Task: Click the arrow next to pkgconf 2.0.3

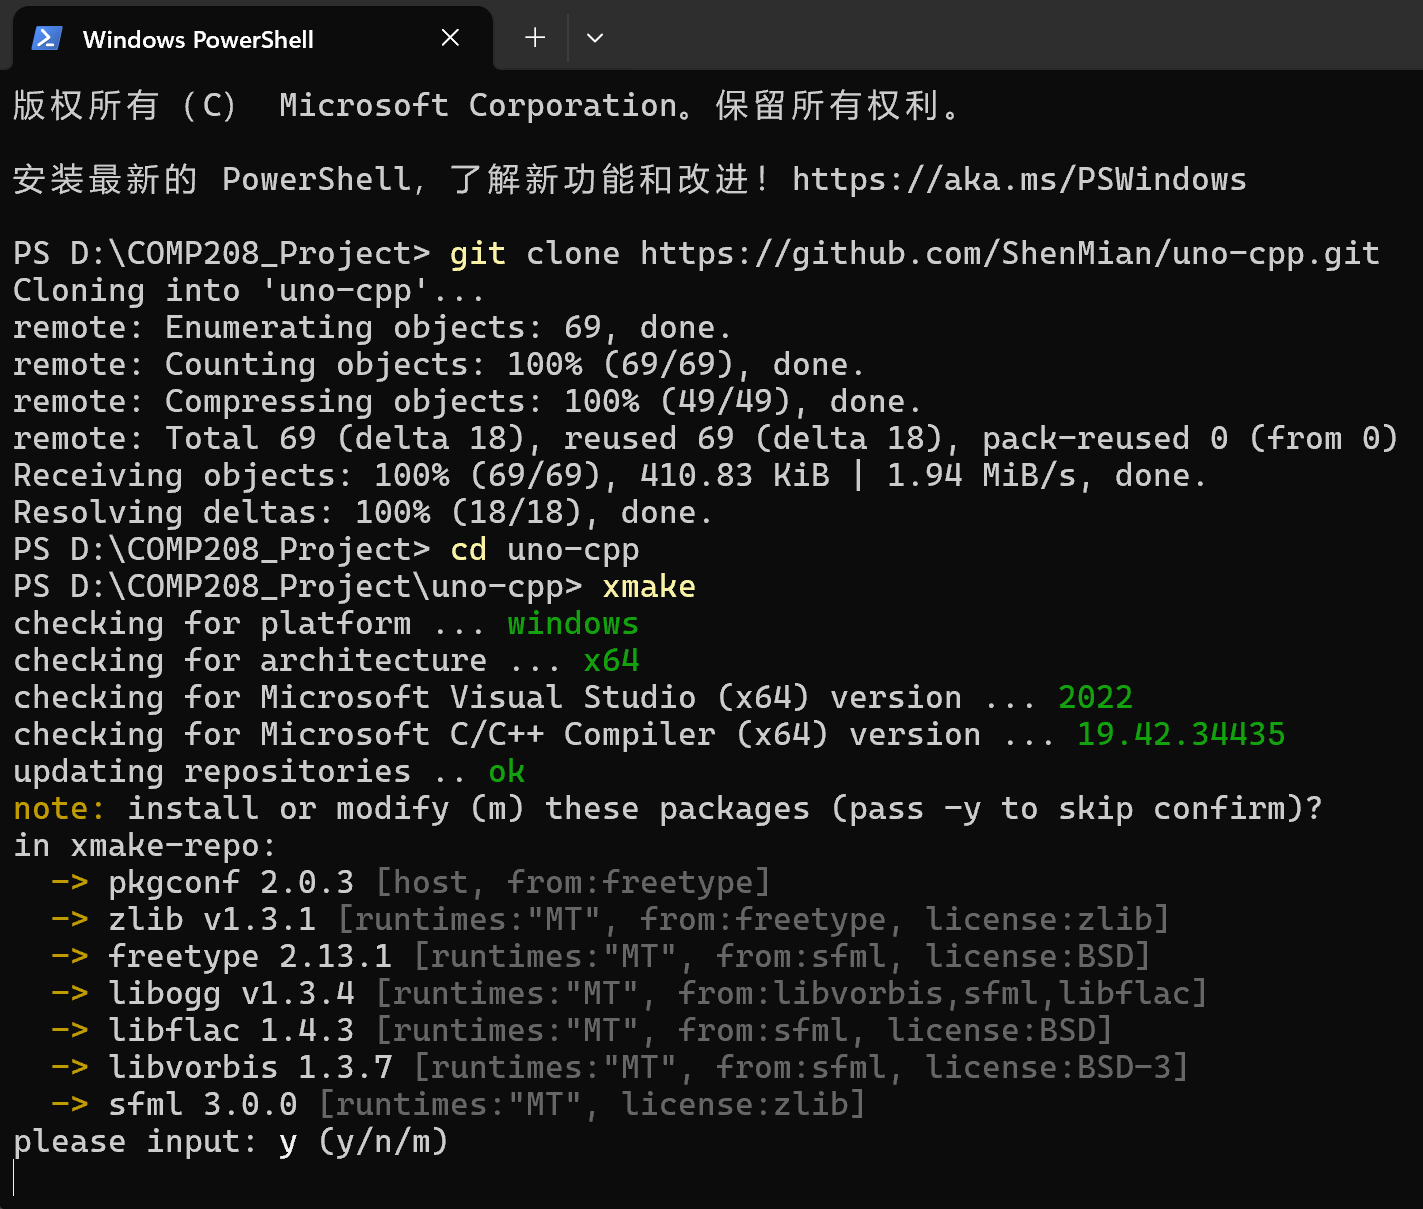Action: 70,882
